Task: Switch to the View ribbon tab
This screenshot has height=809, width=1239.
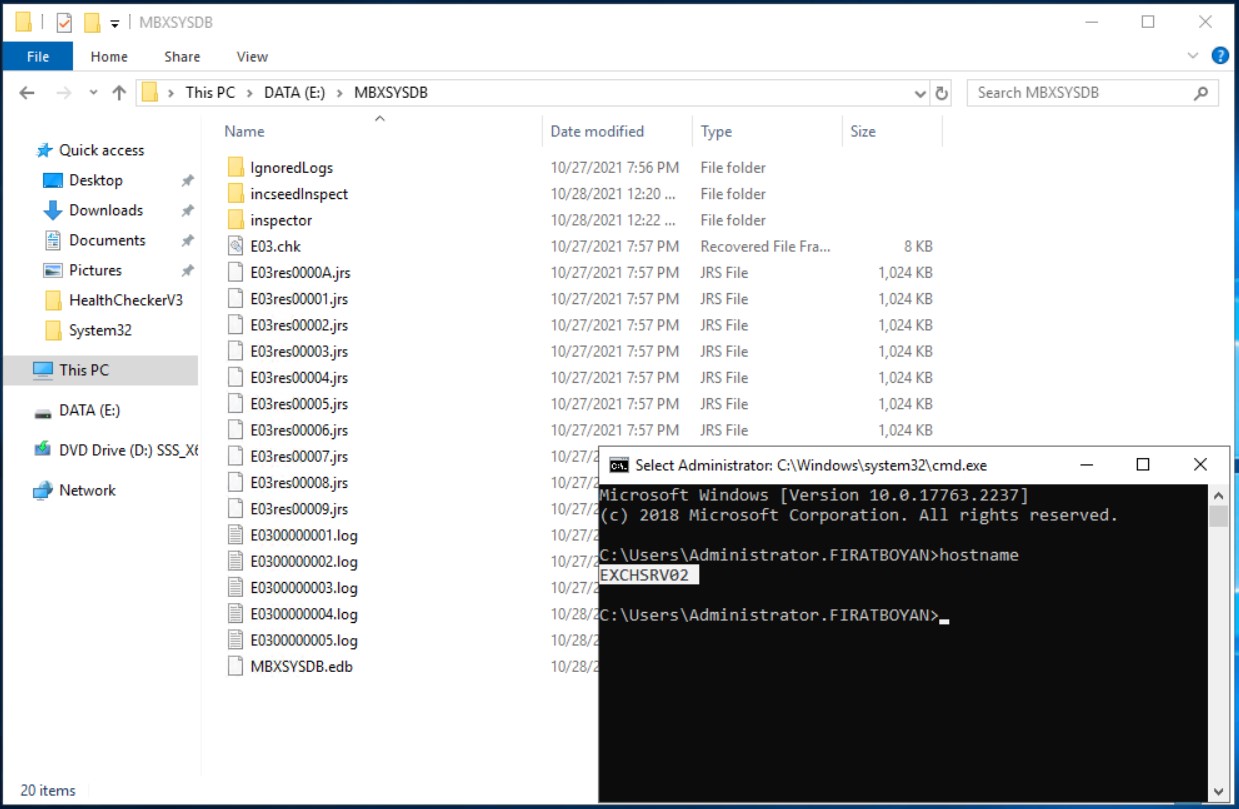Action: 252,56
